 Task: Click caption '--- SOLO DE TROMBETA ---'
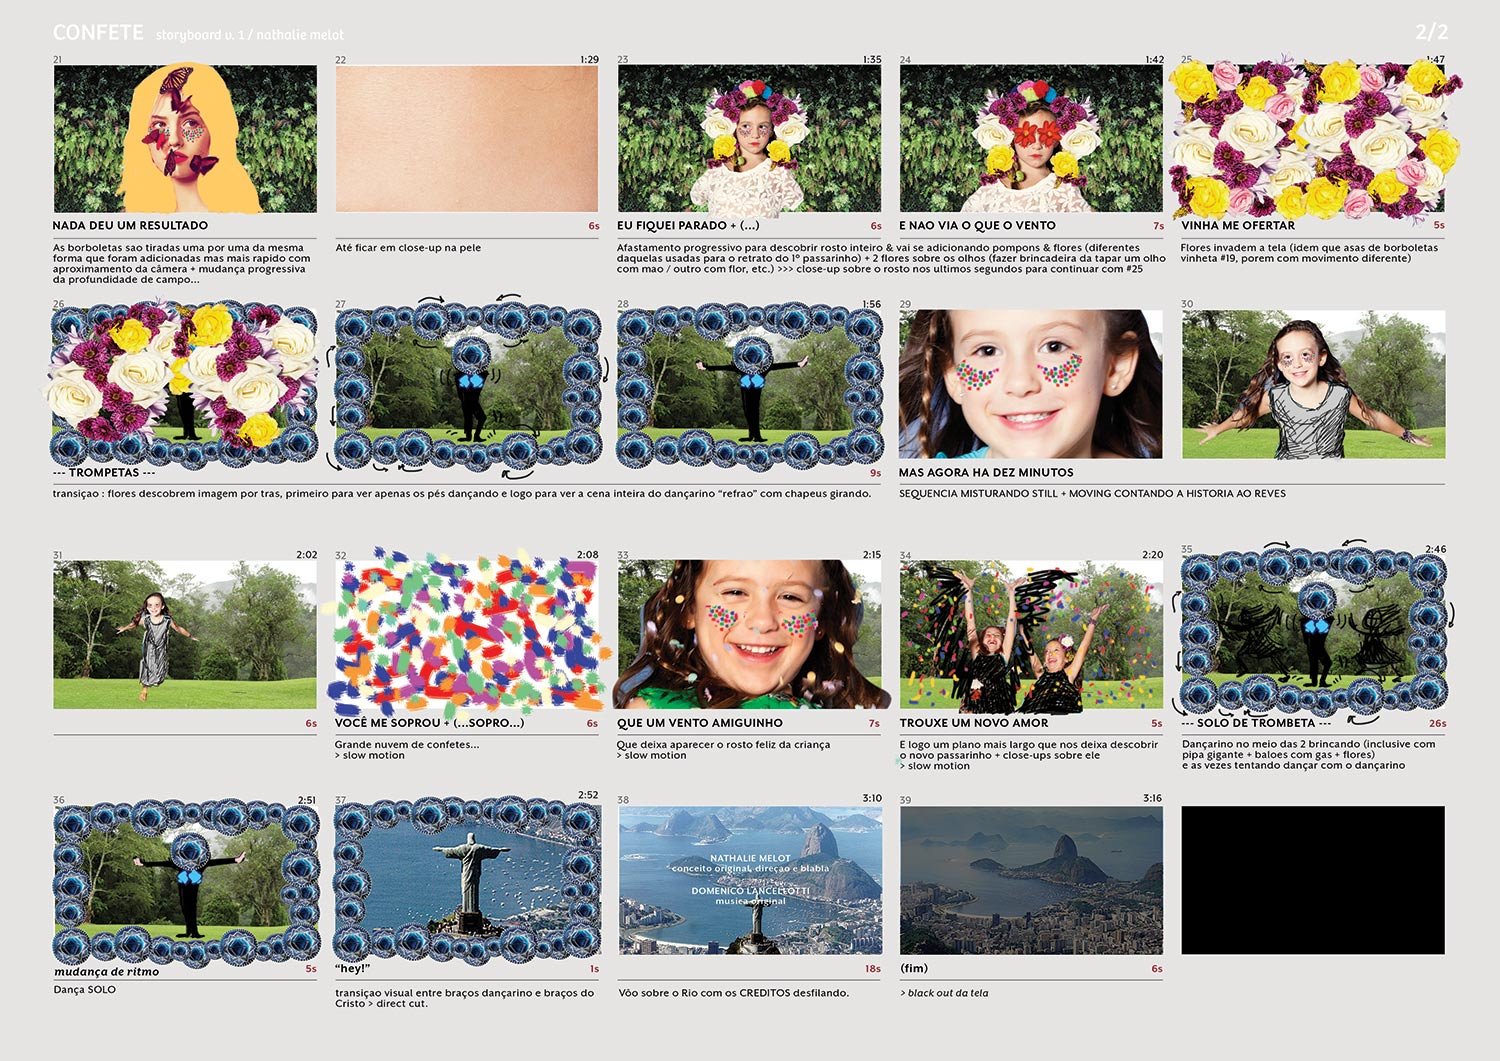[1256, 722]
